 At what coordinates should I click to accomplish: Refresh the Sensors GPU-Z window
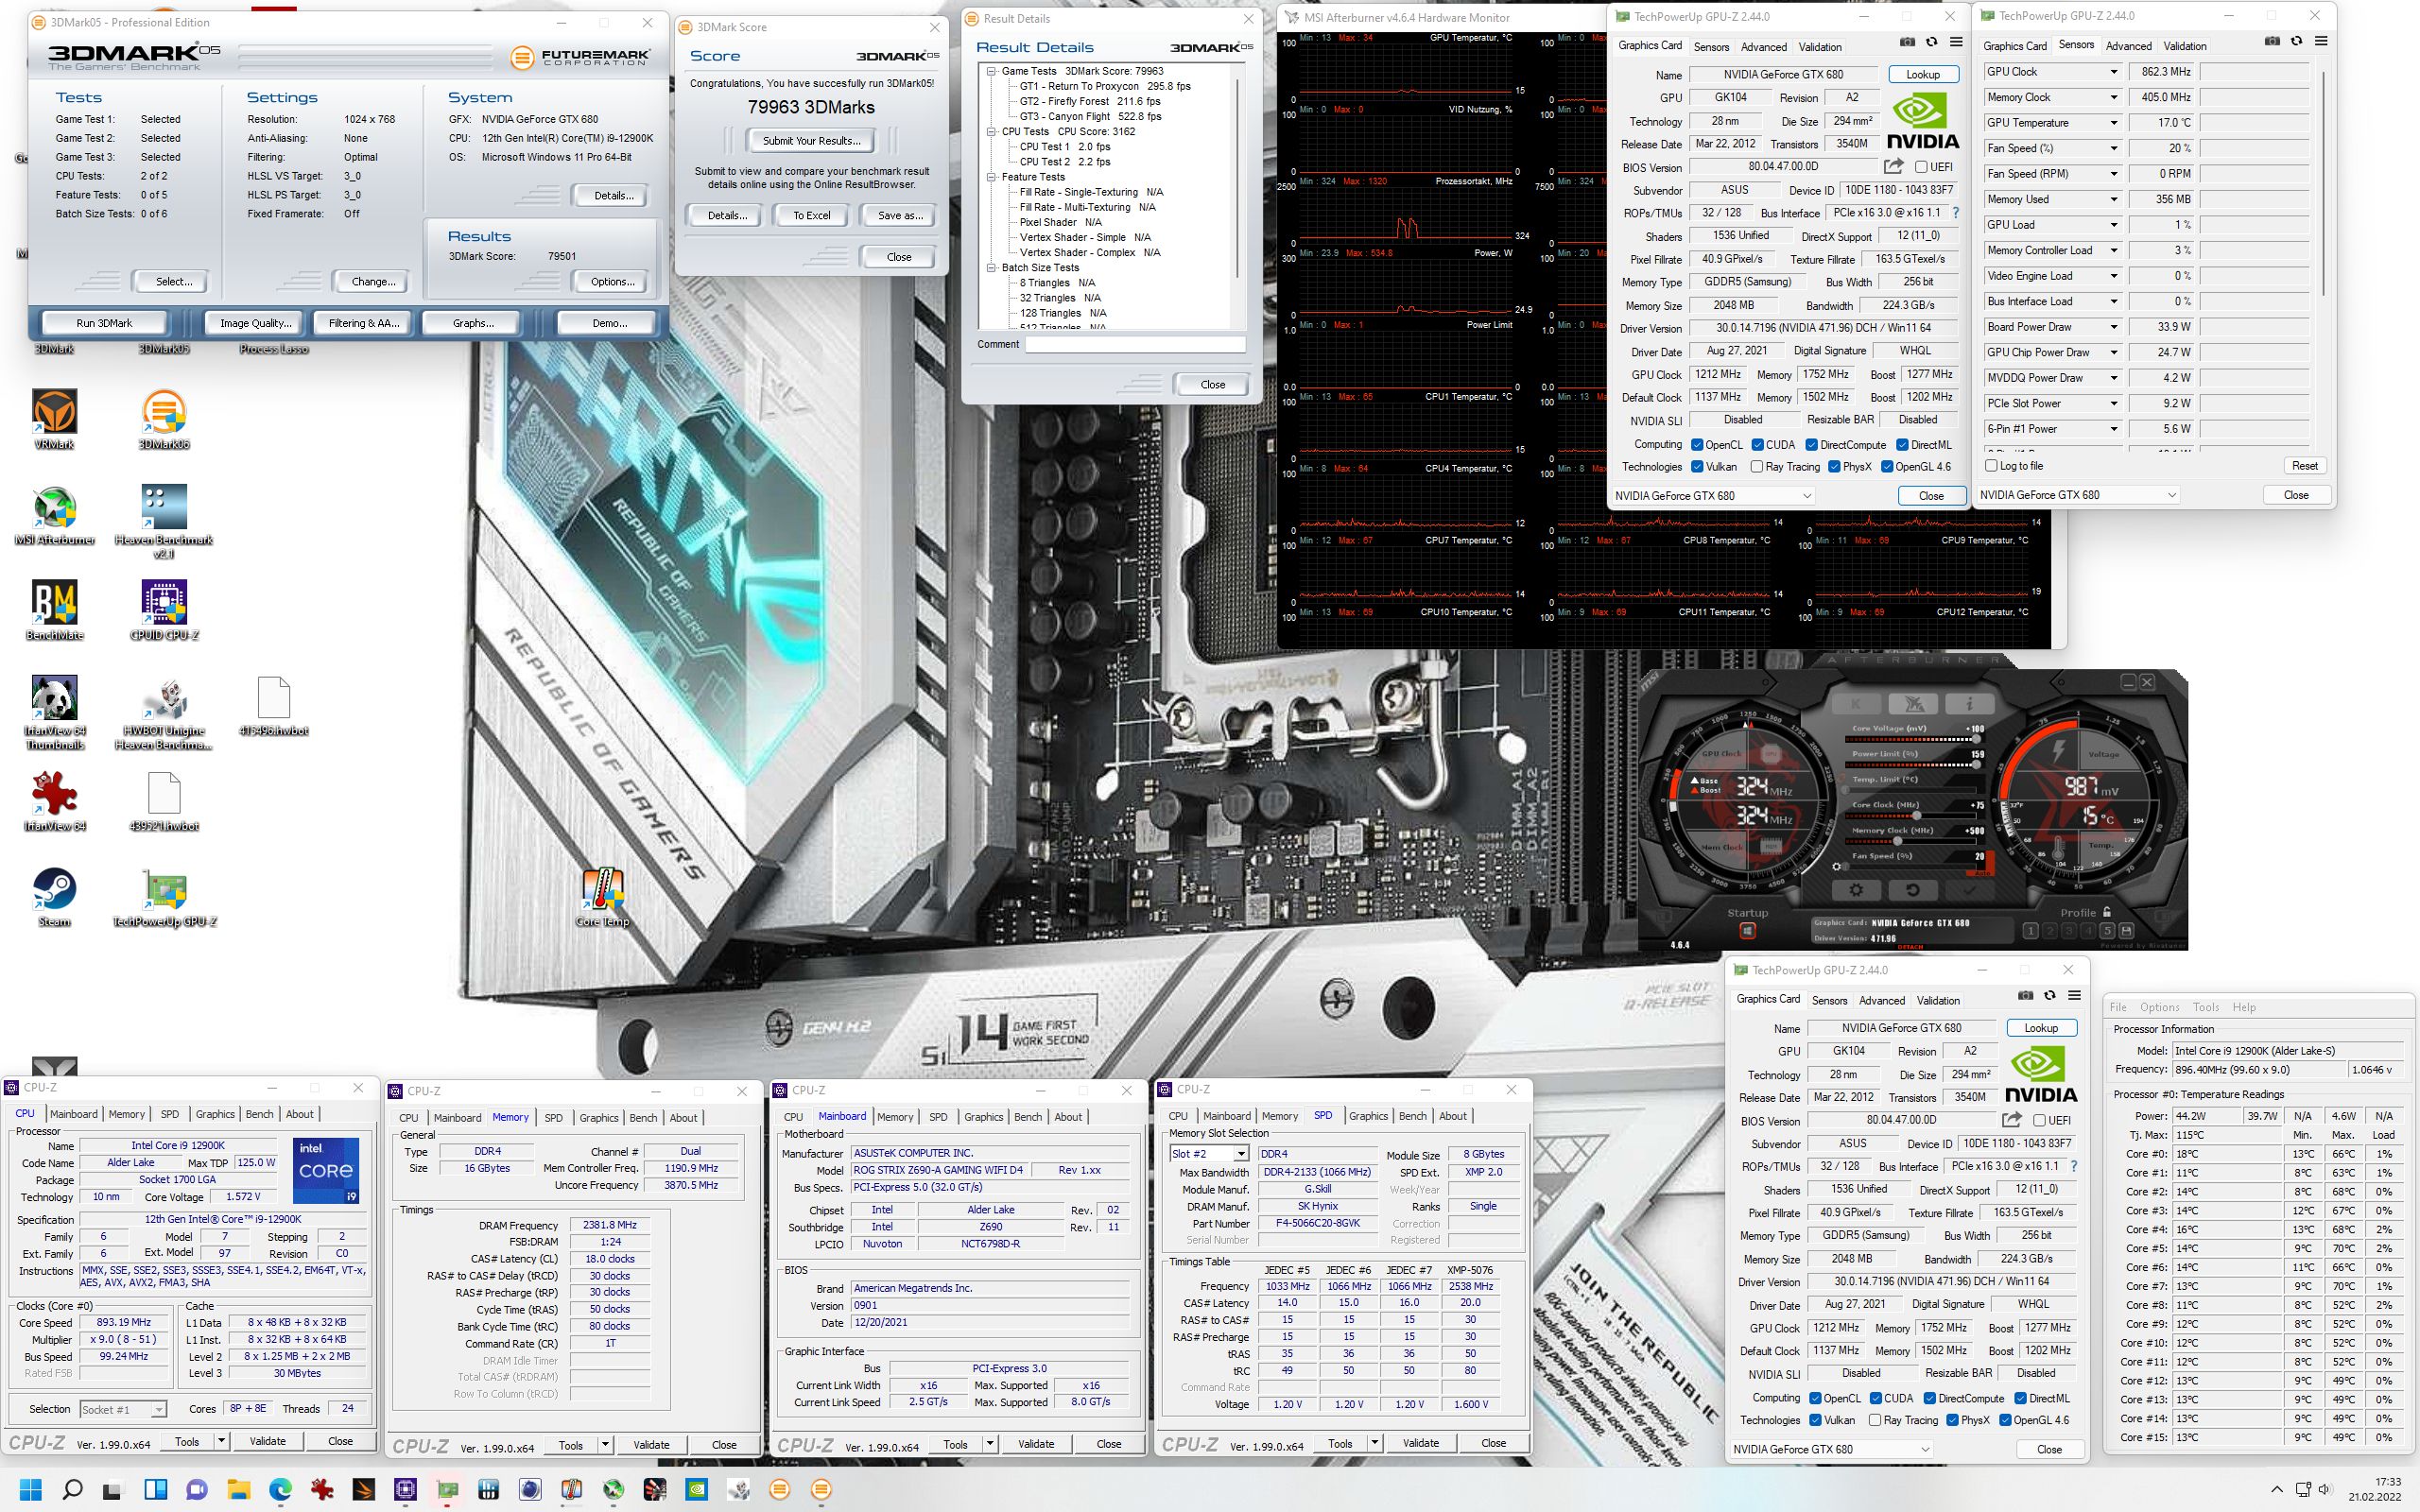click(2296, 41)
